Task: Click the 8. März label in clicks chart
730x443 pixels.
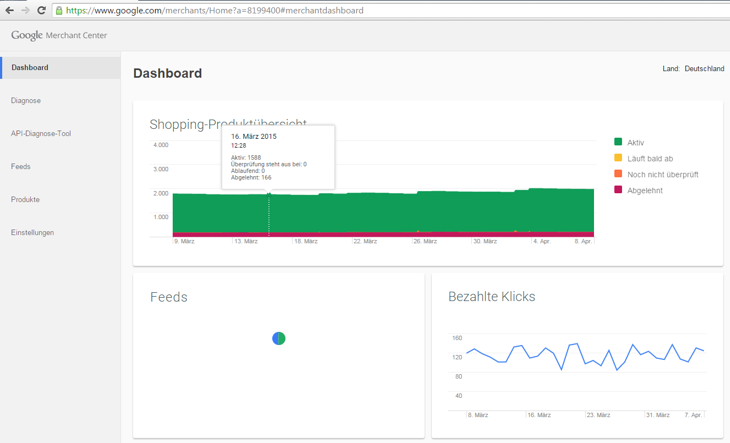Action: 478,415
